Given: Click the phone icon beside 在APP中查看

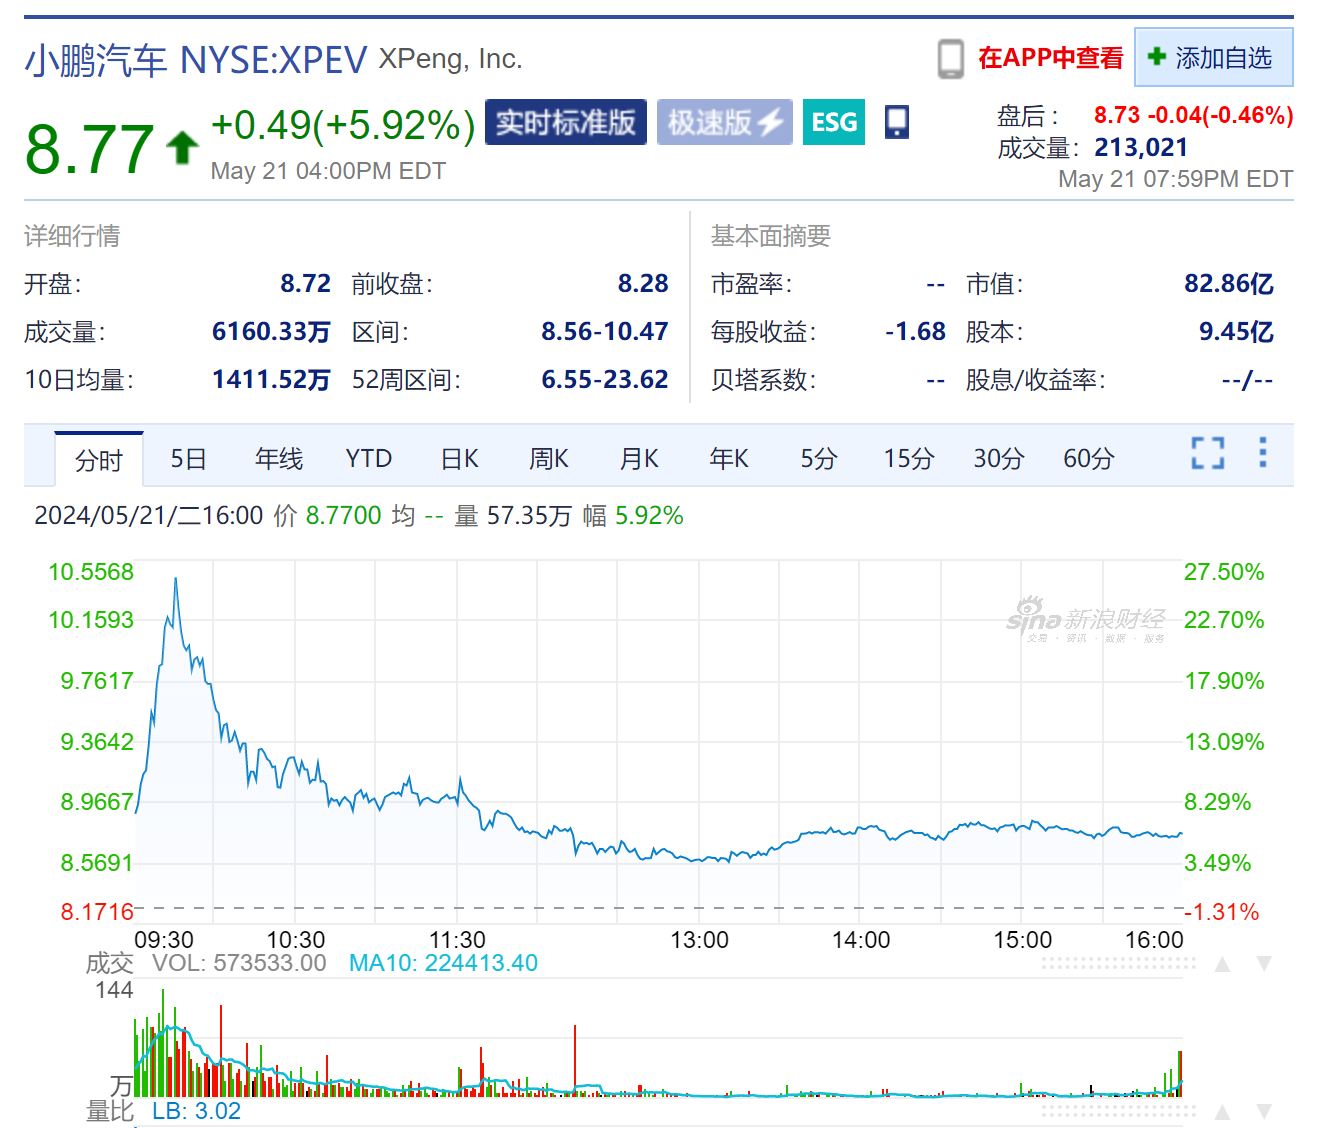Looking at the screenshot, I should click(950, 58).
